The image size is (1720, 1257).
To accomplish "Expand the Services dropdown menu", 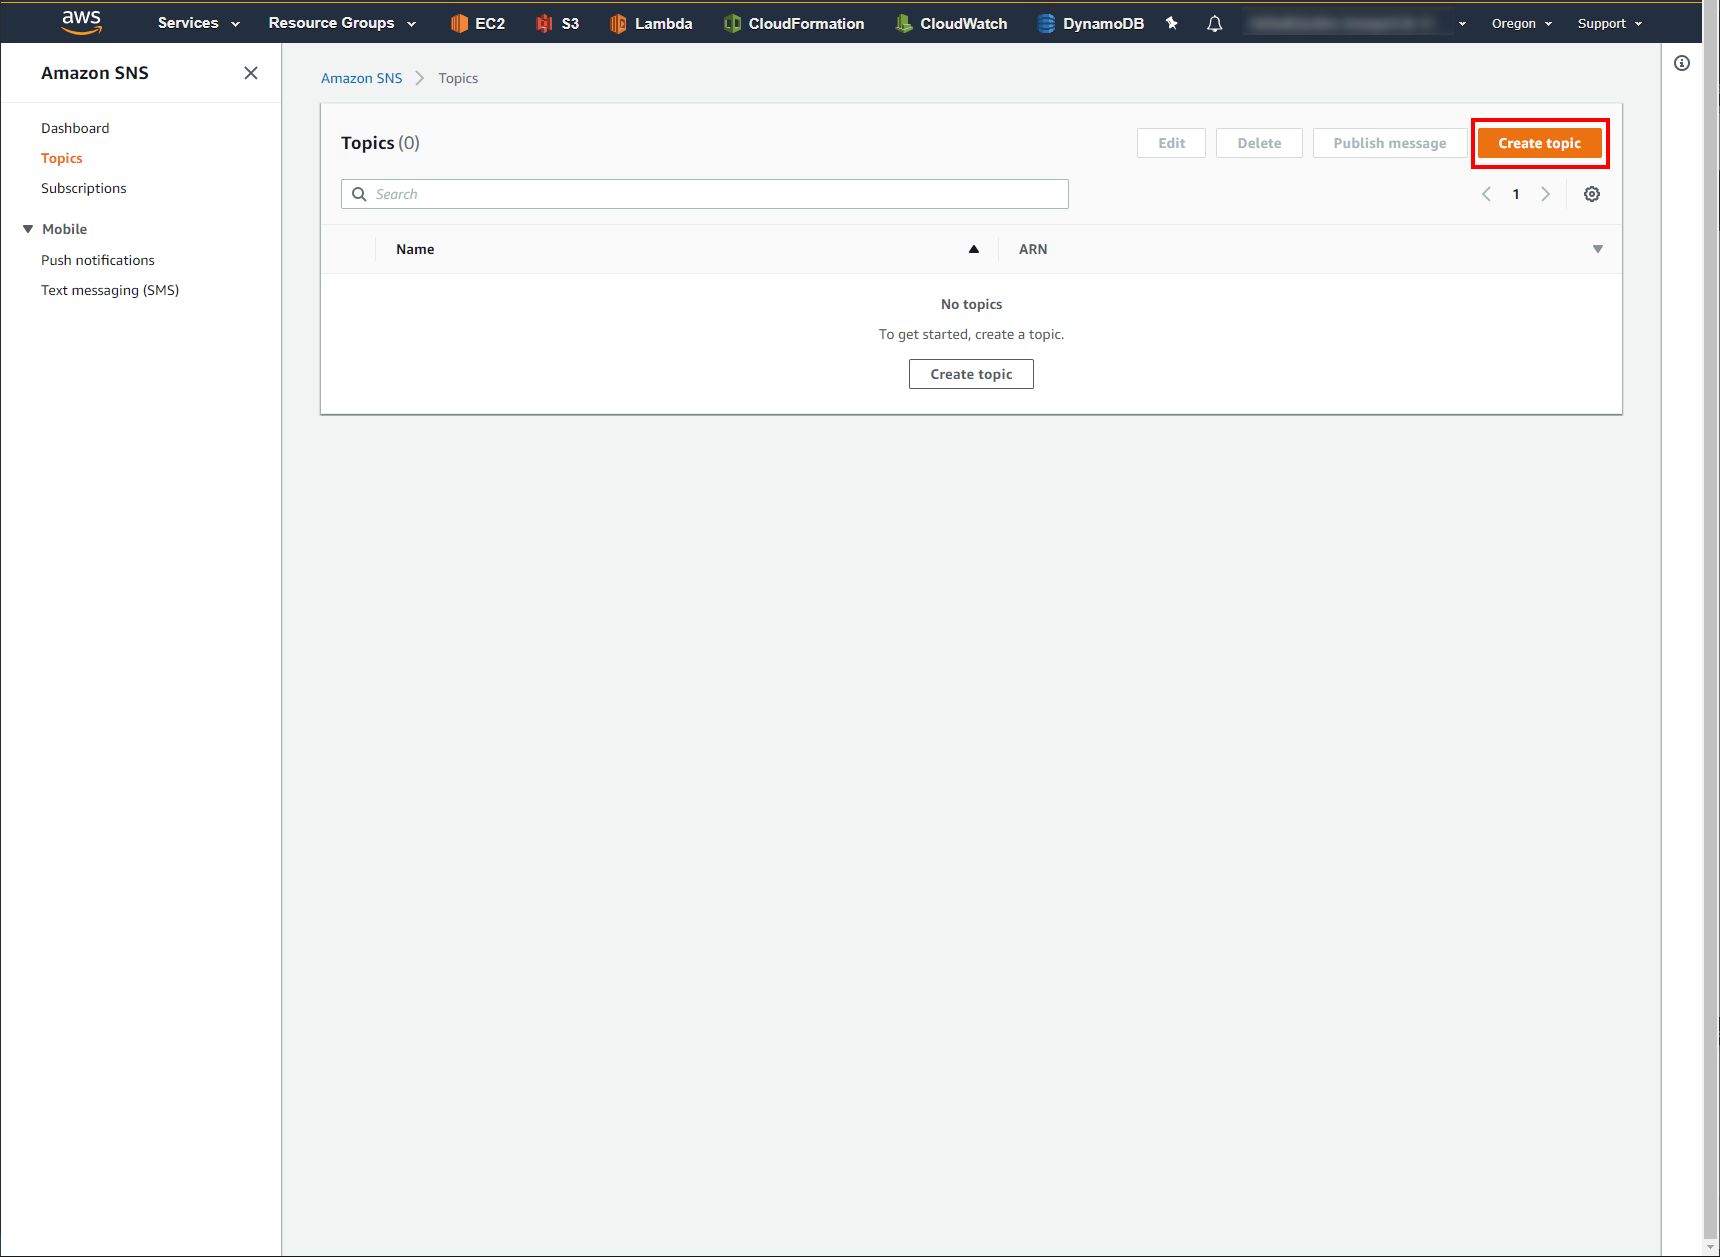I will 198,23.
